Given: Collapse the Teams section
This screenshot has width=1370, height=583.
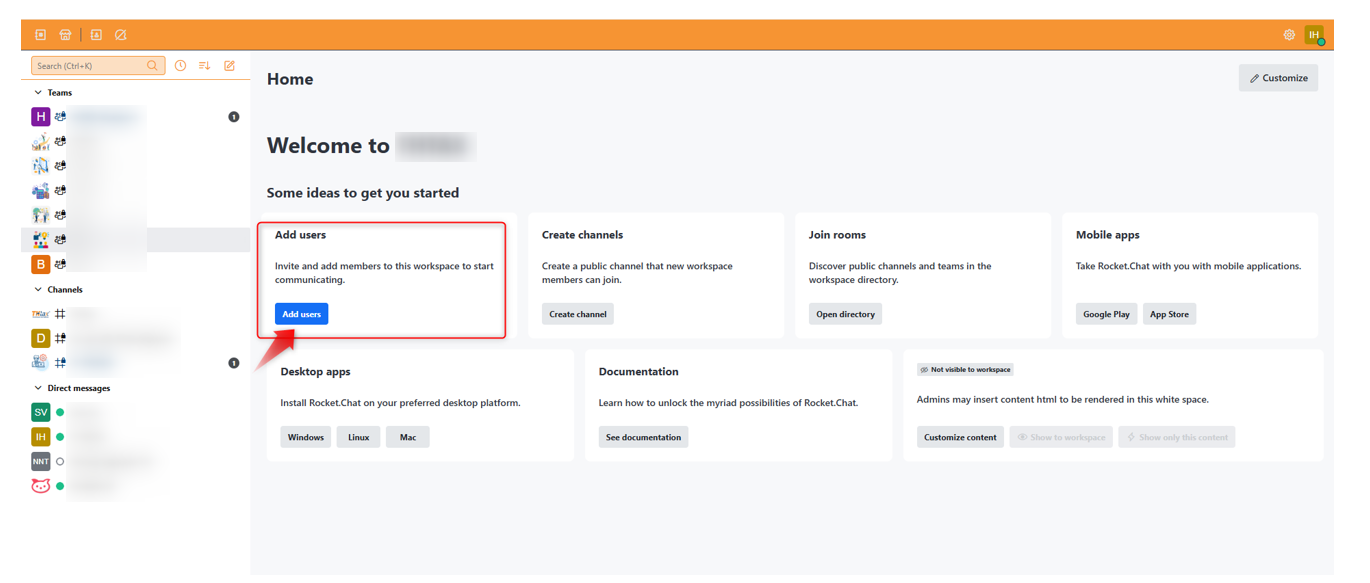Looking at the screenshot, I should tap(38, 93).
